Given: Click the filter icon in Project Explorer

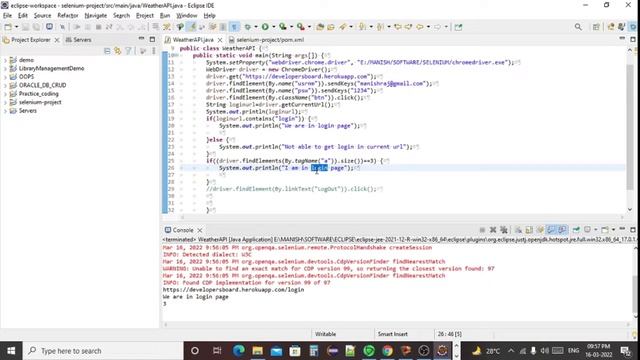Looking at the screenshot, I should [x=129, y=51].
